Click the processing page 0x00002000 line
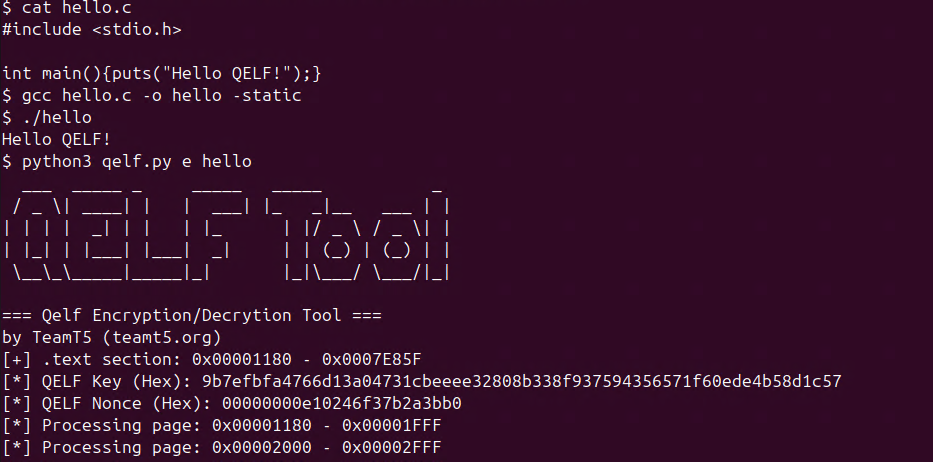Screen dimensions: 933x462 tap(222, 447)
